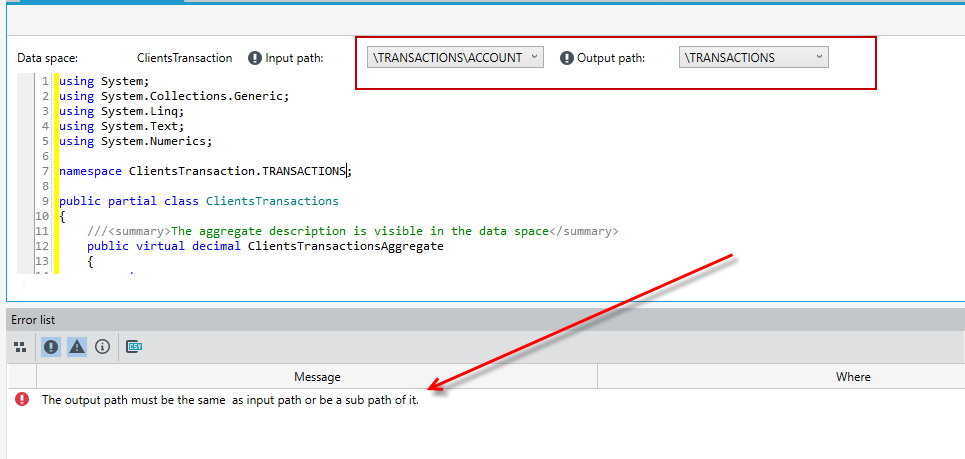The width and height of the screenshot is (965, 459).
Task: Click the 'Data space:' label
Action: [x=47, y=58]
